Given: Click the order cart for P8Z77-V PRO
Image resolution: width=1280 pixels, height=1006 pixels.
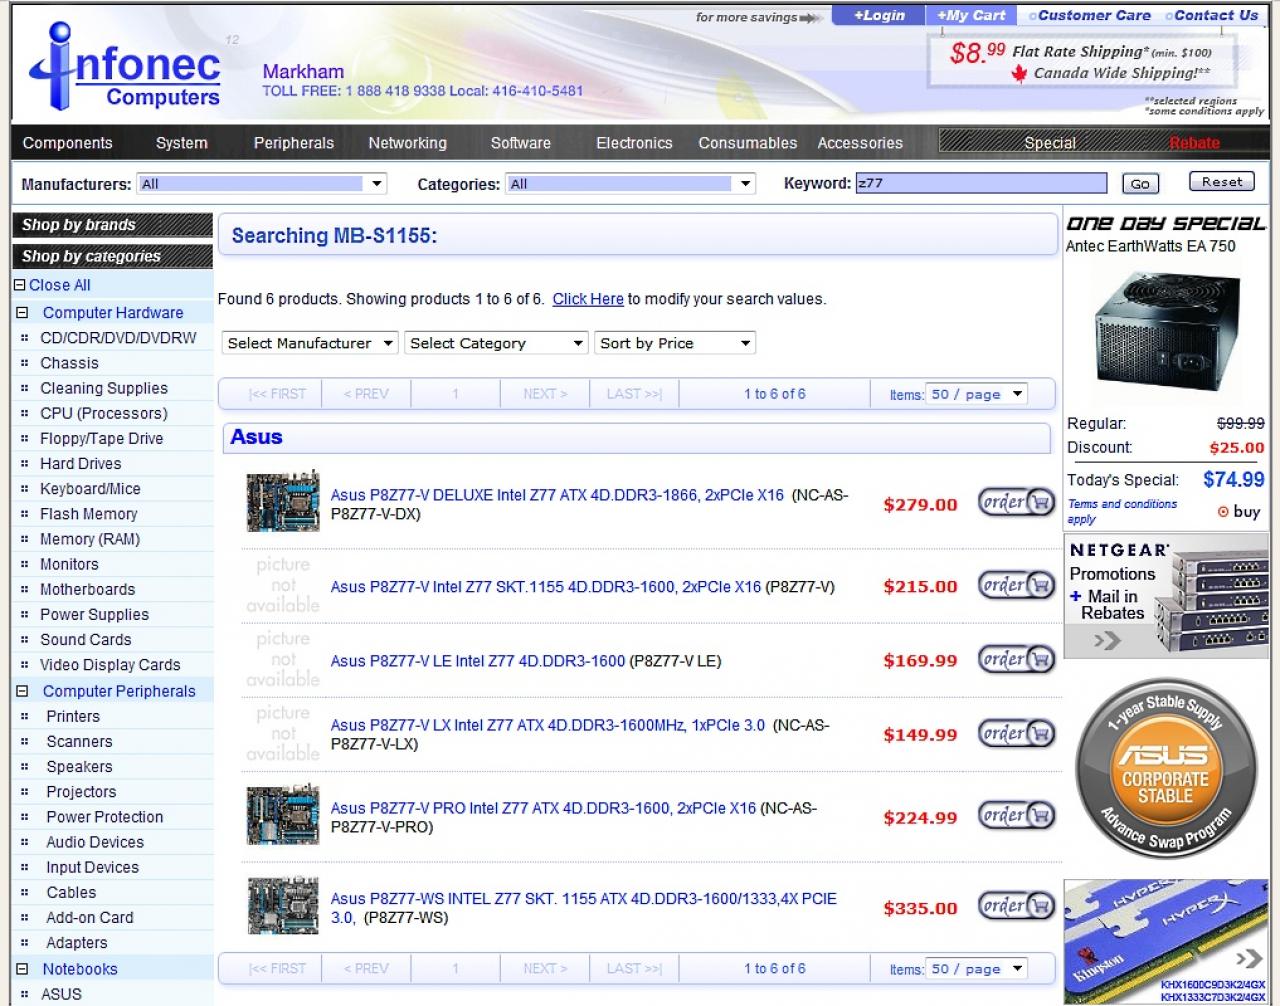Looking at the screenshot, I should coord(1016,815).
